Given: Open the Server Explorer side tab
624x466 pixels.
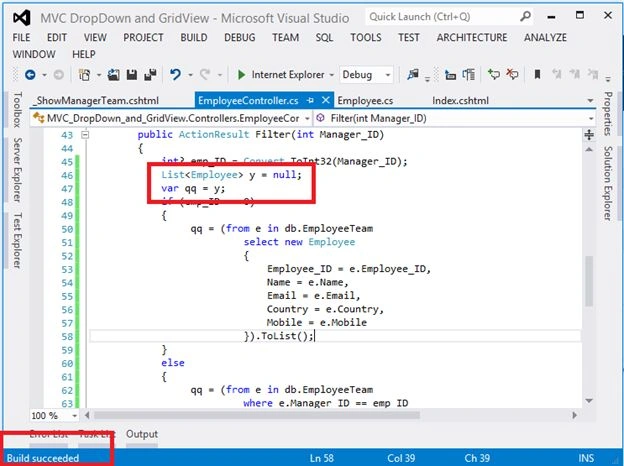Looking at the screenshot, I should click(17, 170).
